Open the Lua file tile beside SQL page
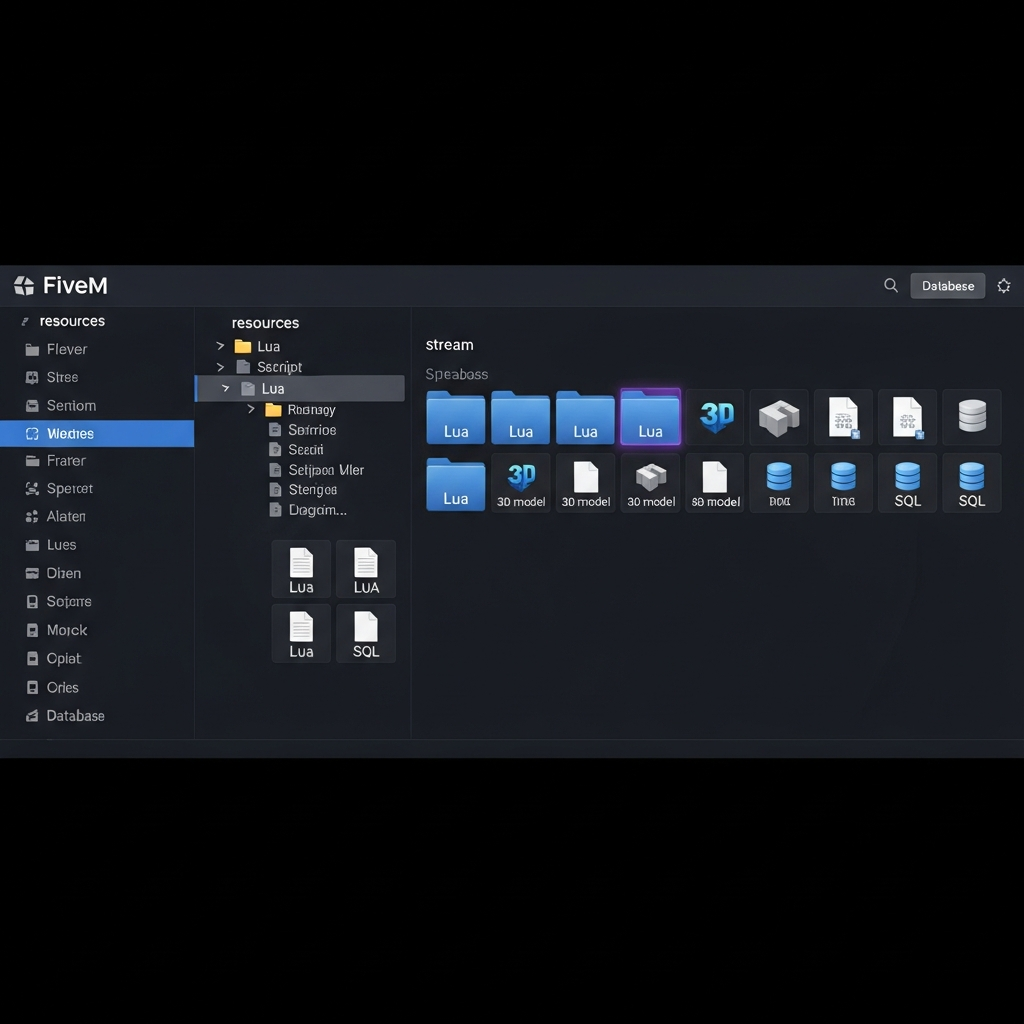 pos(301,633)
